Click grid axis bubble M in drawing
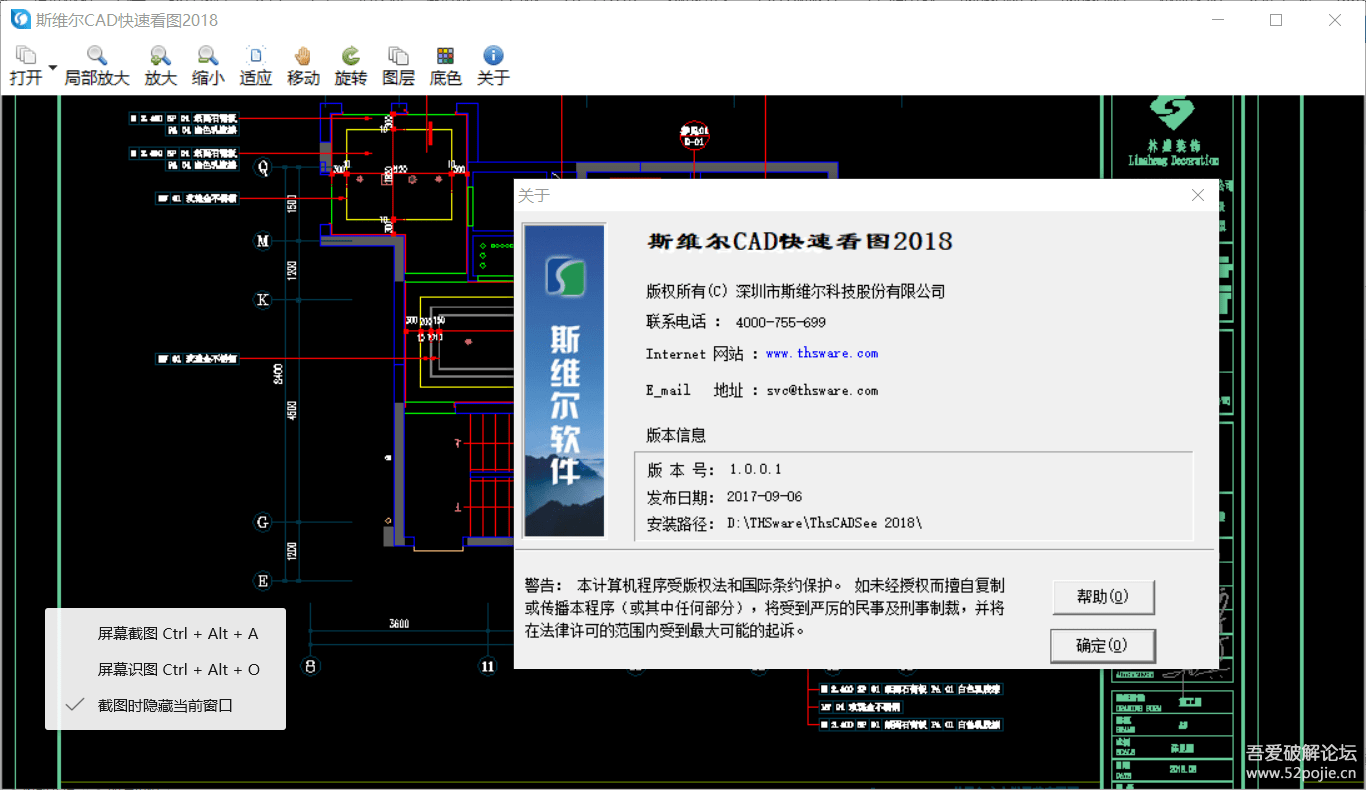 click(x=263, y=241)
